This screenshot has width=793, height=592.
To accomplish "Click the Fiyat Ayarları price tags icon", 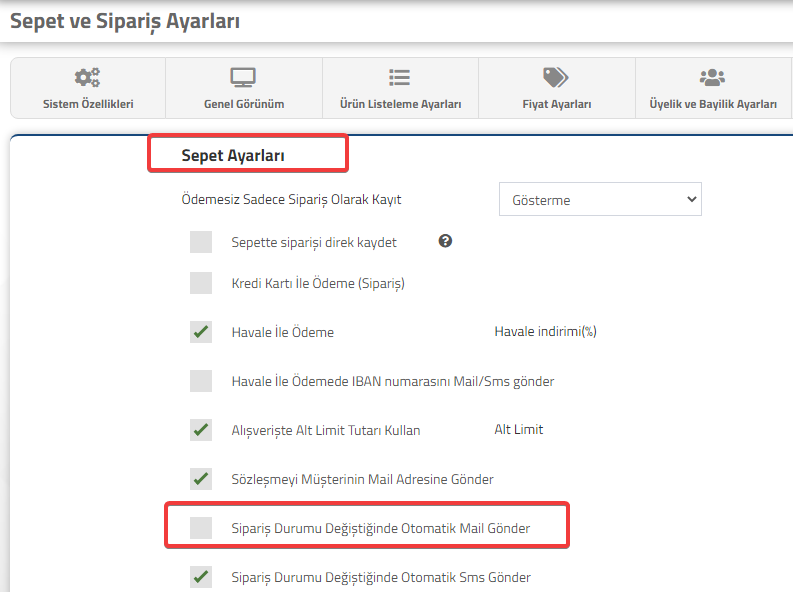I will 556,77.
